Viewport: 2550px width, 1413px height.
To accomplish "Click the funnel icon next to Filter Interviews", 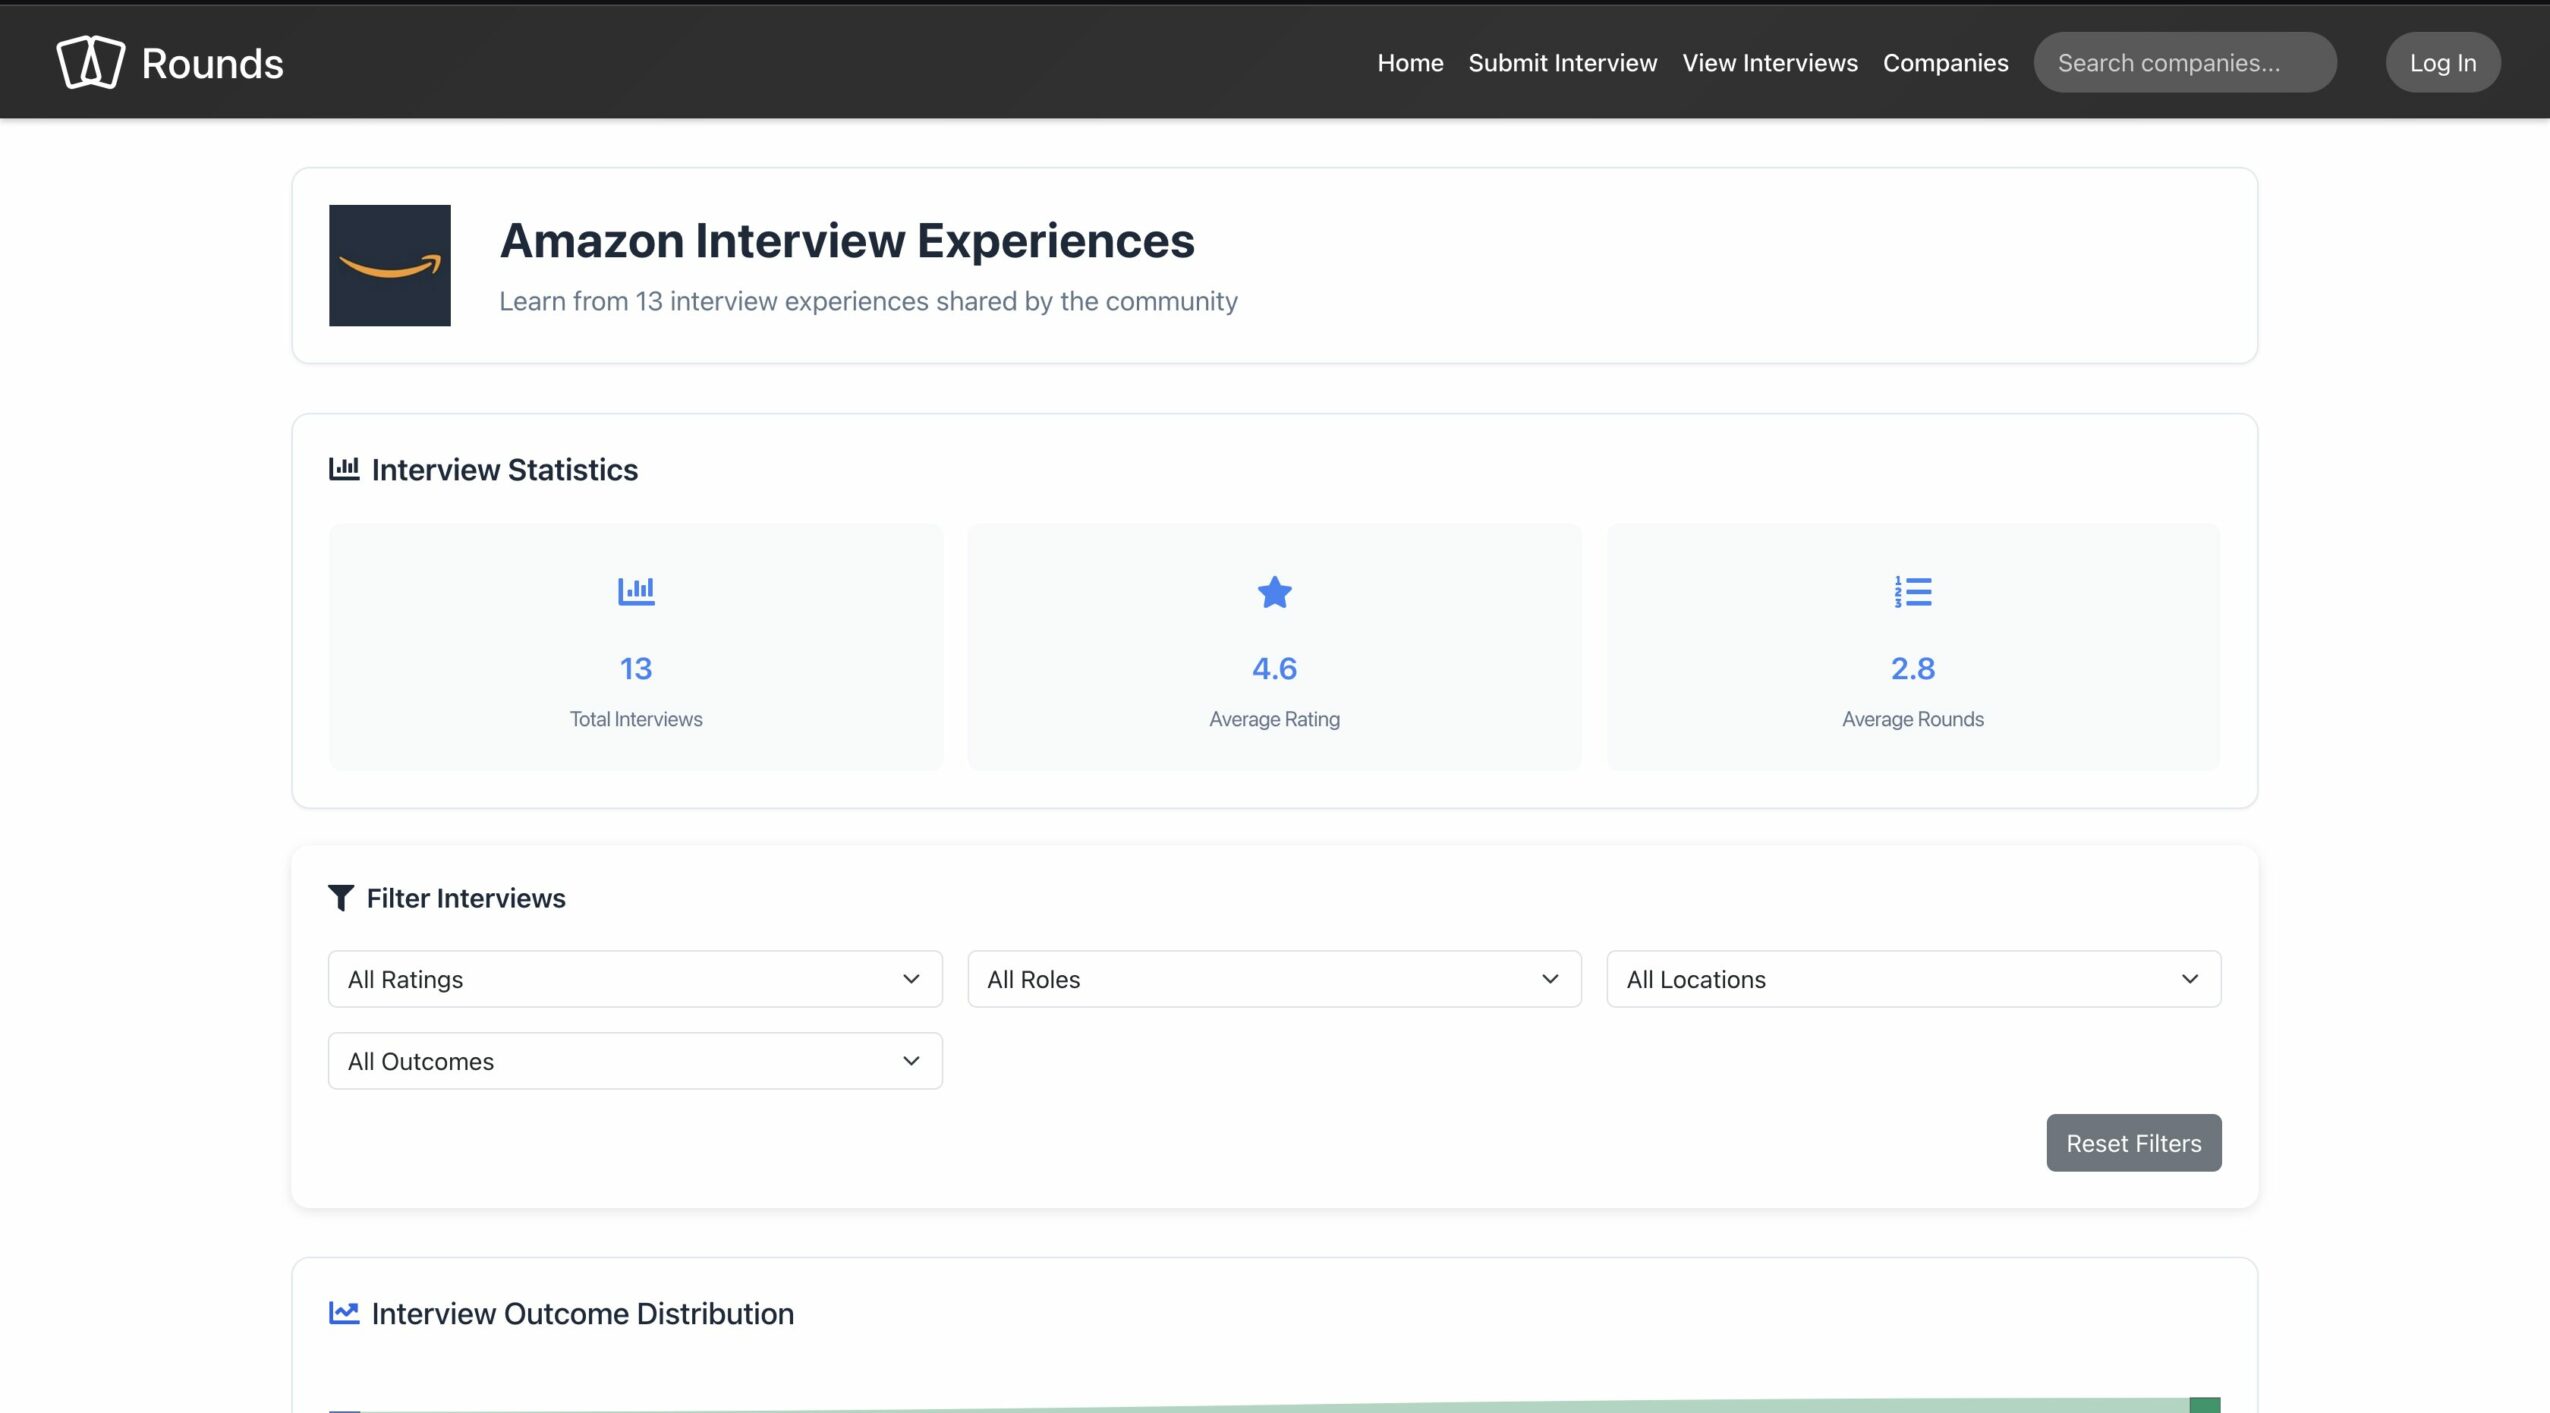I will coord(340,898).
